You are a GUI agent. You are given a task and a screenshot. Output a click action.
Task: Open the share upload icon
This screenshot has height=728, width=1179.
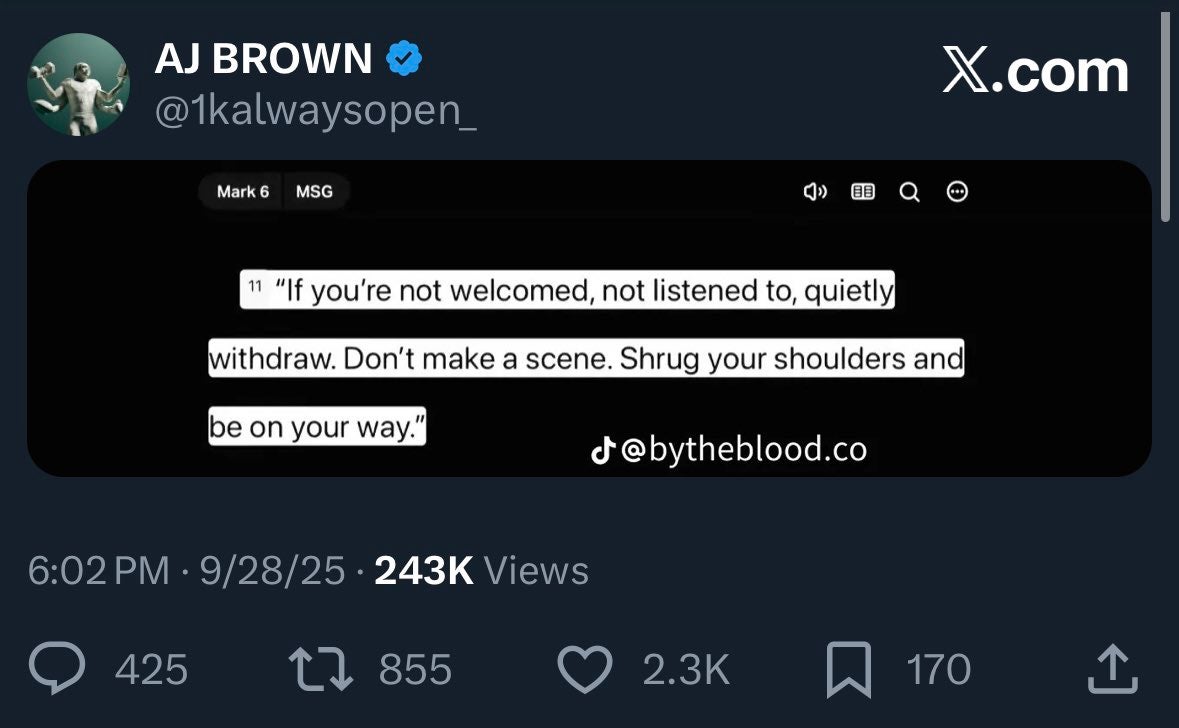click(x=1113, y=668)
